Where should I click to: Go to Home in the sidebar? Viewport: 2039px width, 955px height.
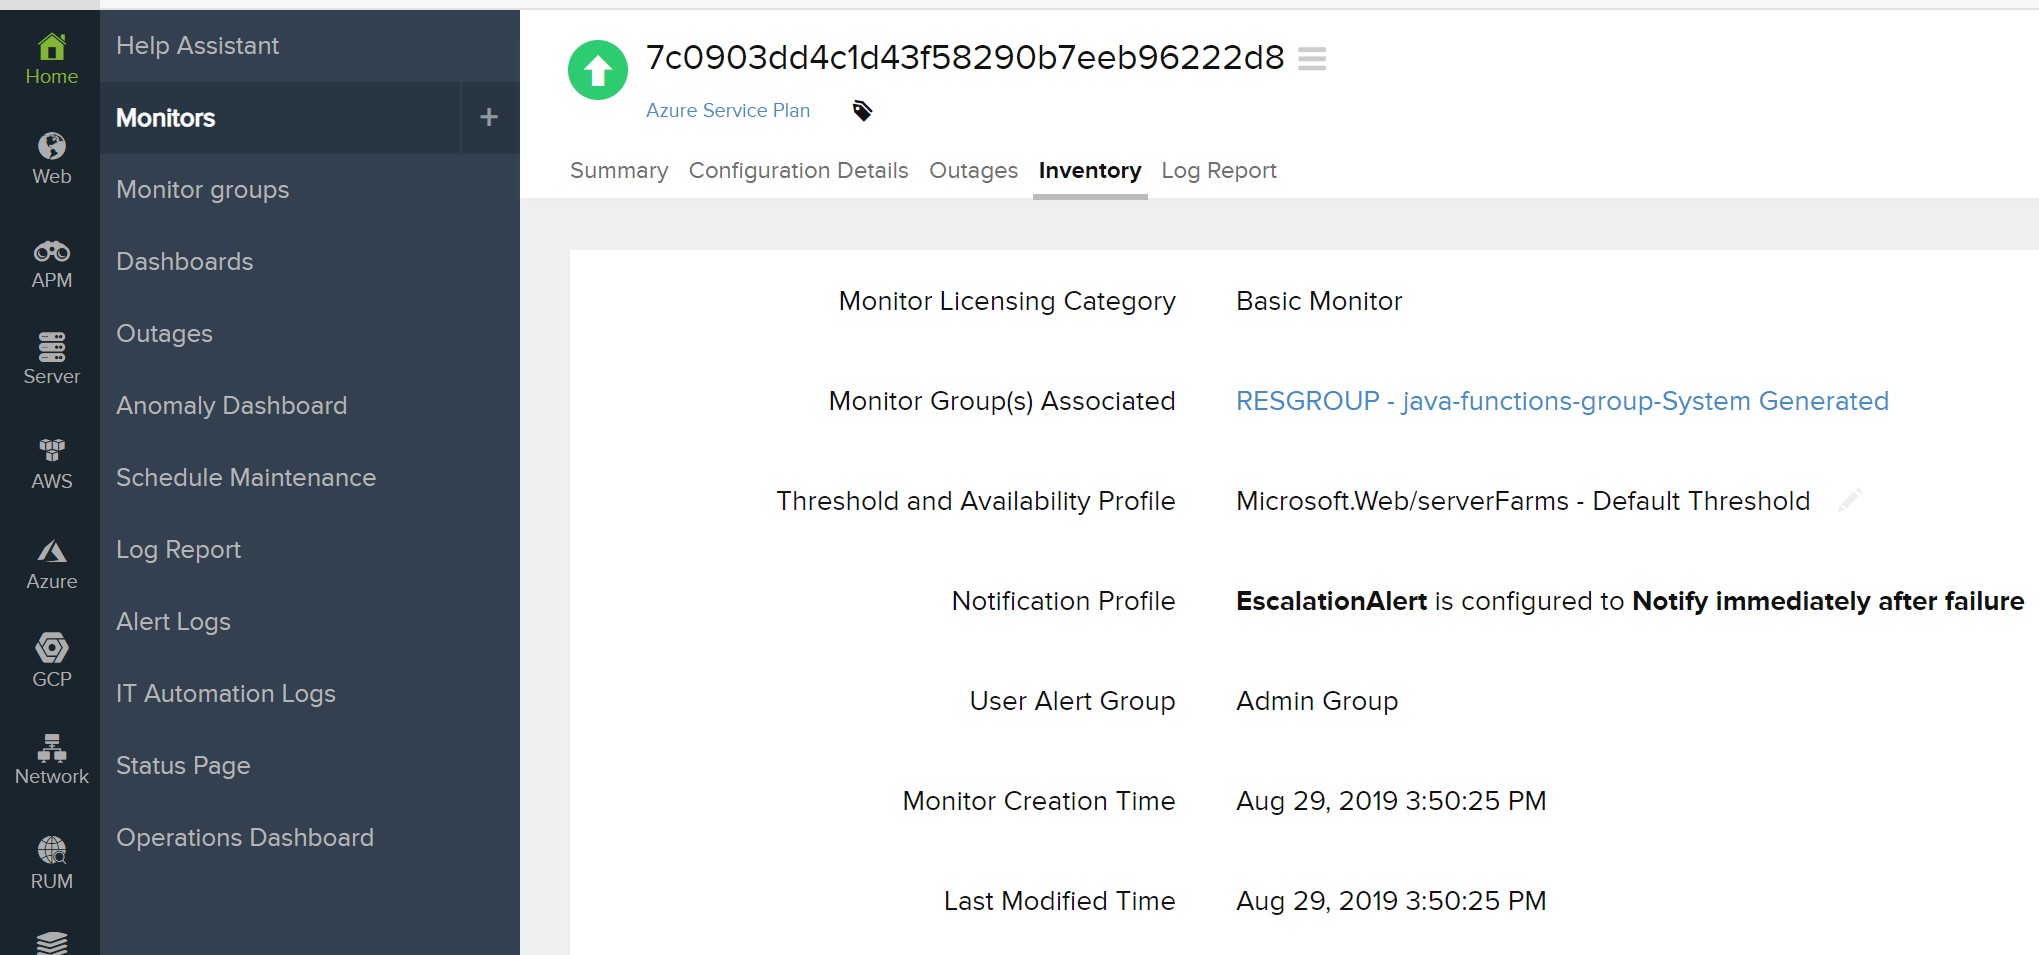coord(51,60)
